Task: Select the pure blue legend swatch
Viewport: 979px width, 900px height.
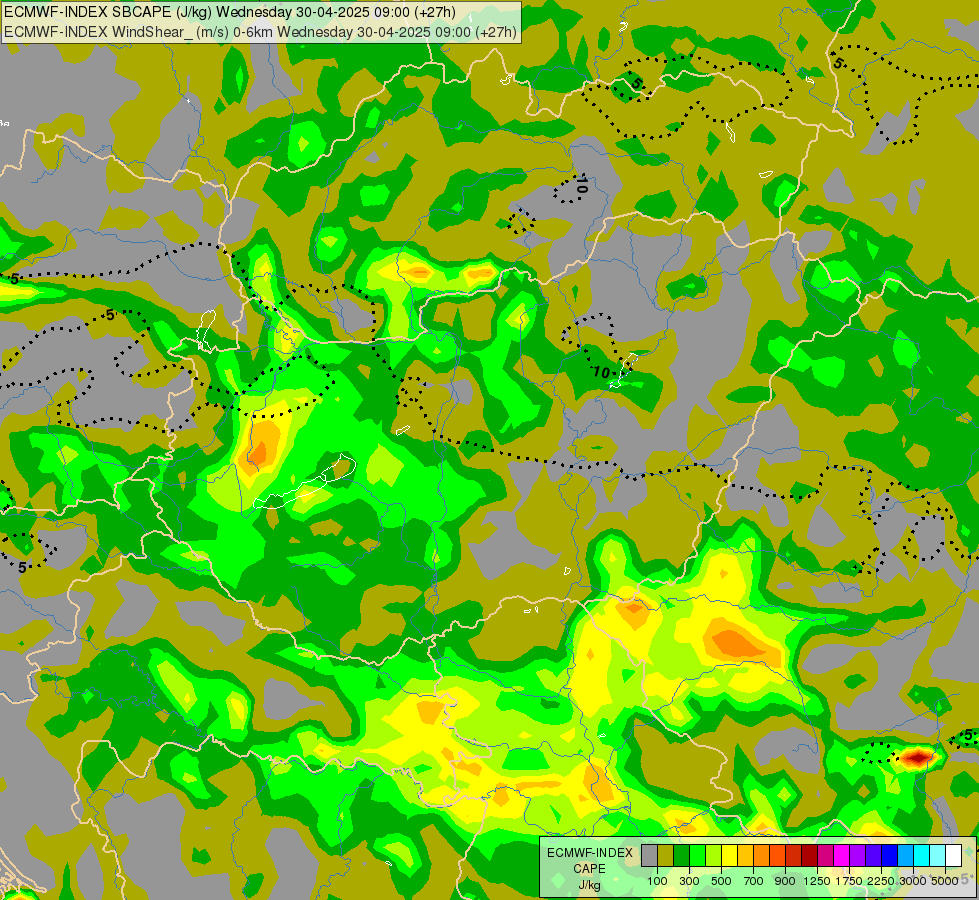Action: [x=890, y=855]
